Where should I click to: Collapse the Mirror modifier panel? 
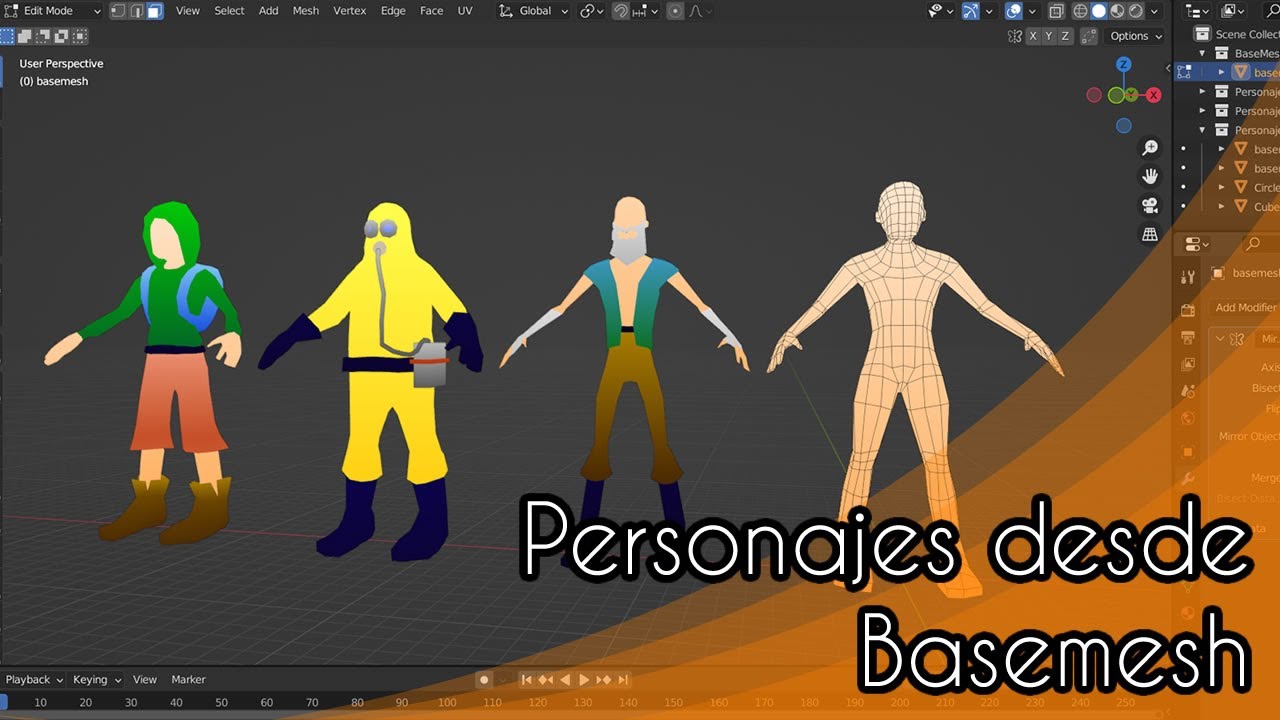click(x=1220, y=339)
